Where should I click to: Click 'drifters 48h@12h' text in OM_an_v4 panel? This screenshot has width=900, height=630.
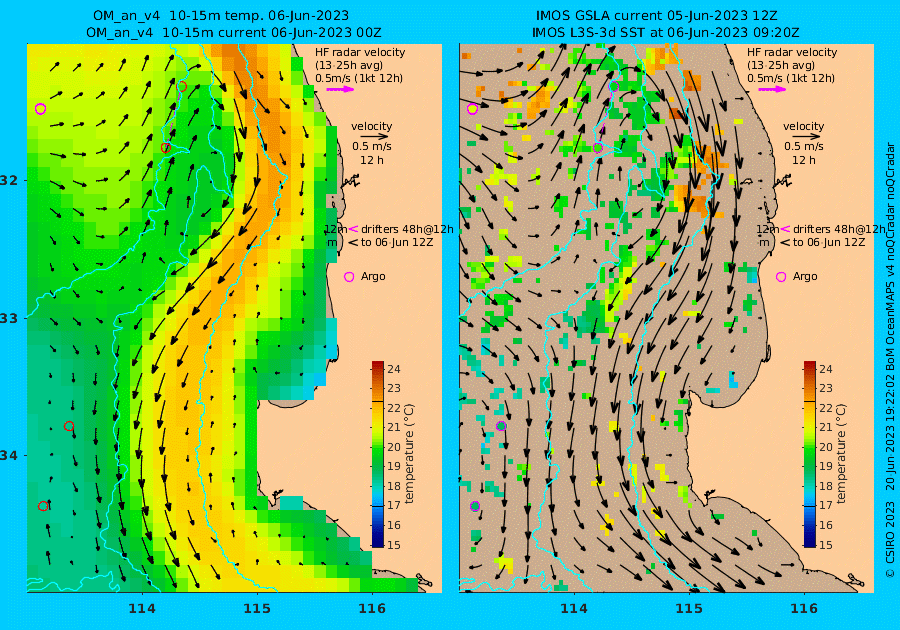coord(407,229)
